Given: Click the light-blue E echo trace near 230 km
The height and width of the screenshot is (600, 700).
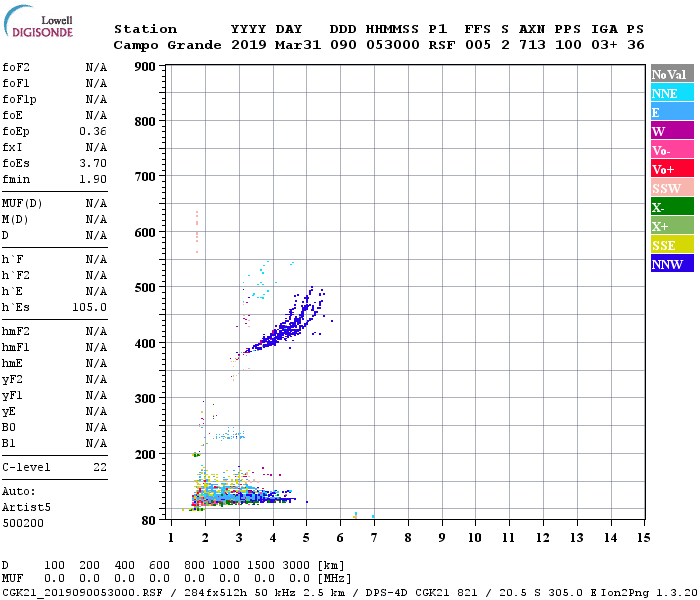Looking at the screenshot, I should point(229,434).
